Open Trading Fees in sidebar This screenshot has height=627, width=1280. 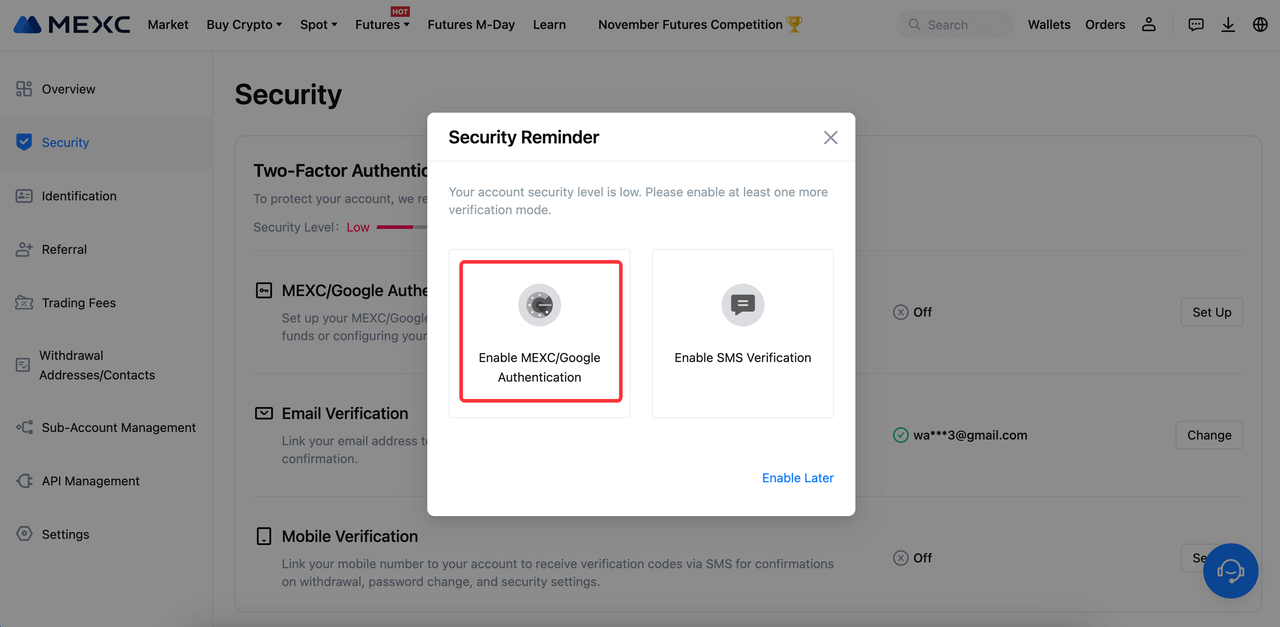point(78,303)
